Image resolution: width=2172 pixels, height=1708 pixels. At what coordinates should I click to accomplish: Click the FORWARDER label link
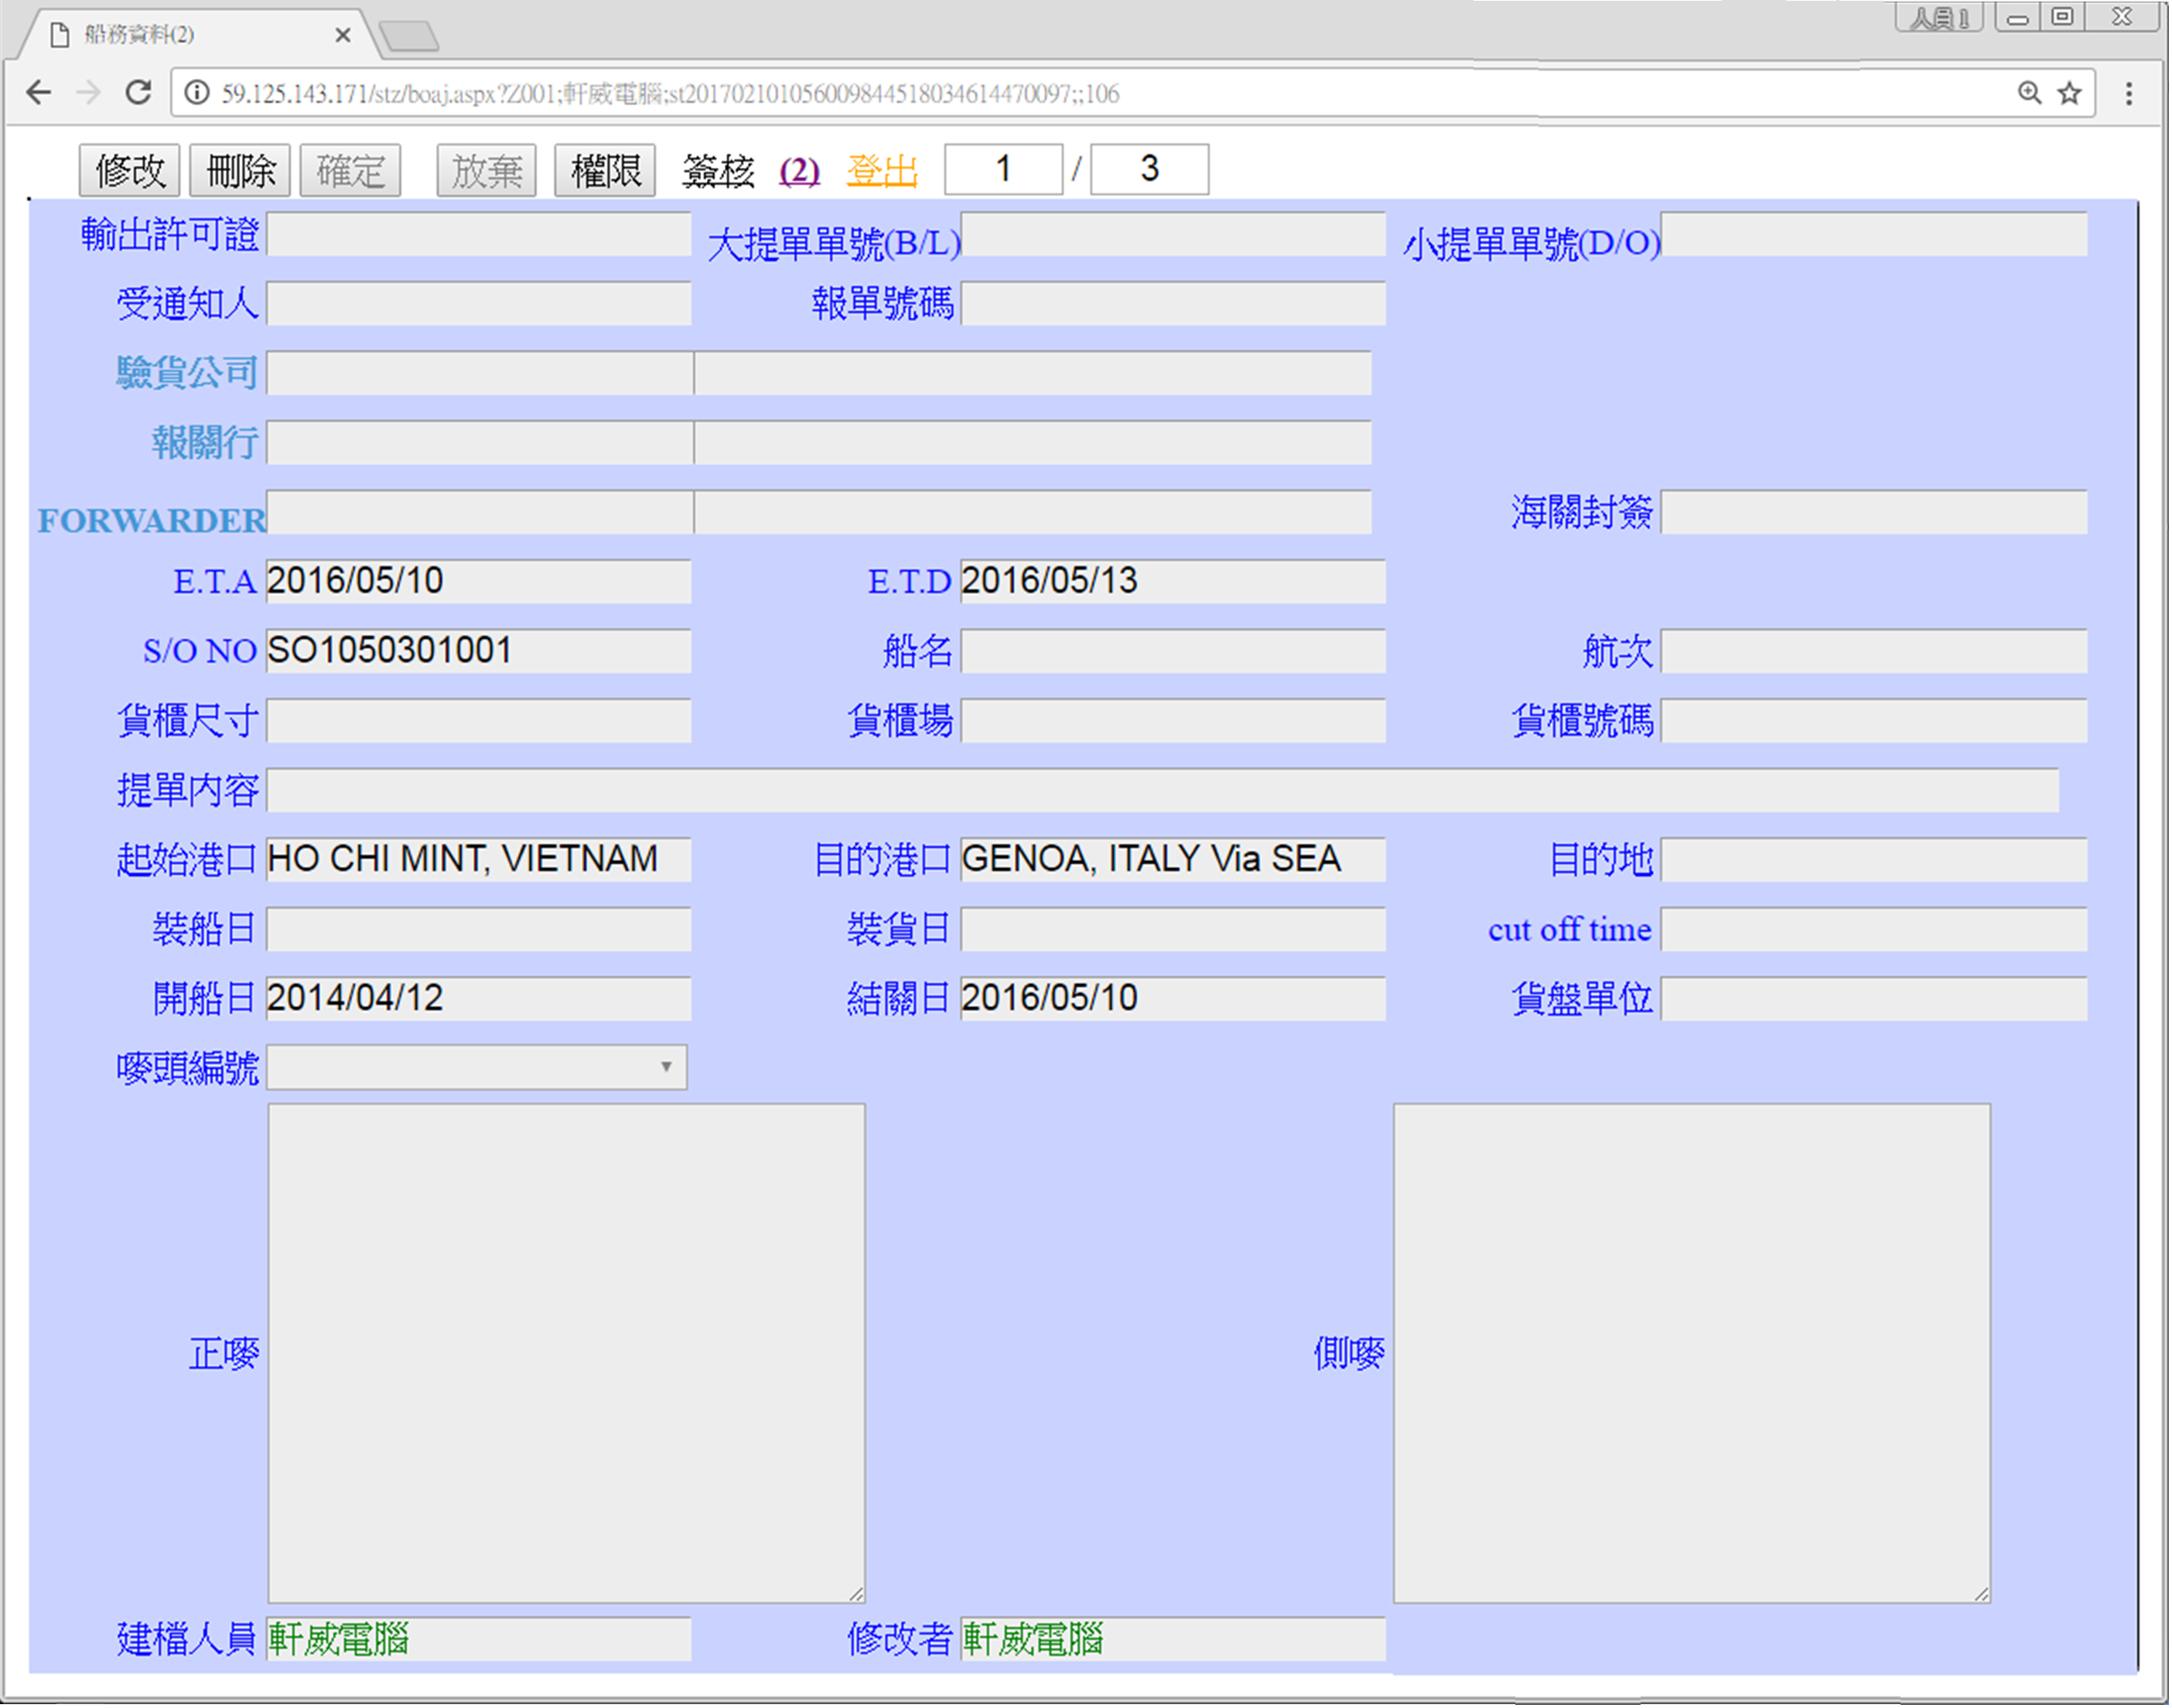[x=152, y=521]
